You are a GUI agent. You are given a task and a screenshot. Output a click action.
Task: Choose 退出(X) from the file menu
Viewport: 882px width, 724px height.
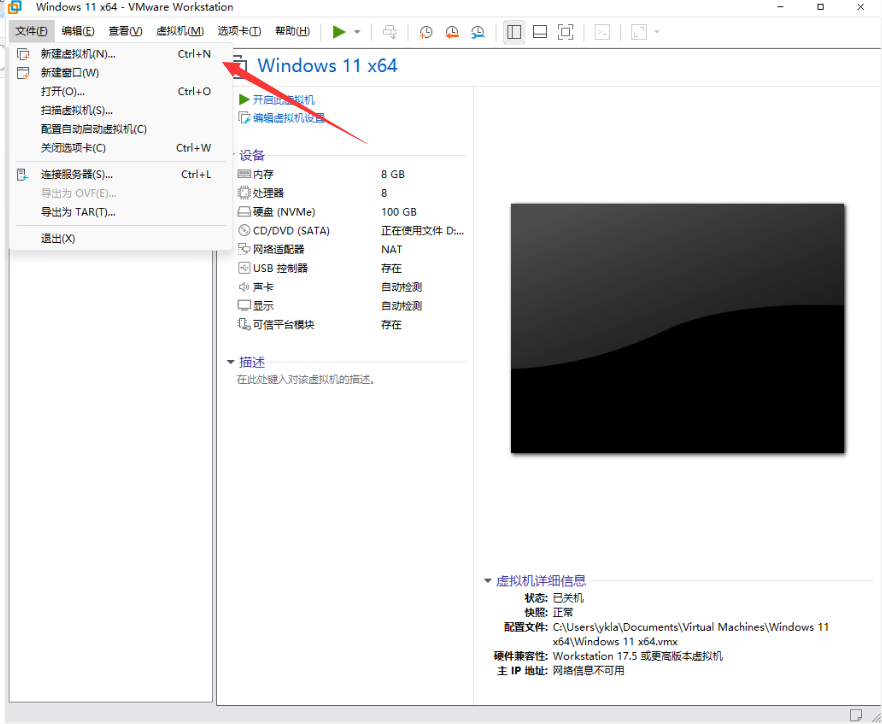point(120,239)
